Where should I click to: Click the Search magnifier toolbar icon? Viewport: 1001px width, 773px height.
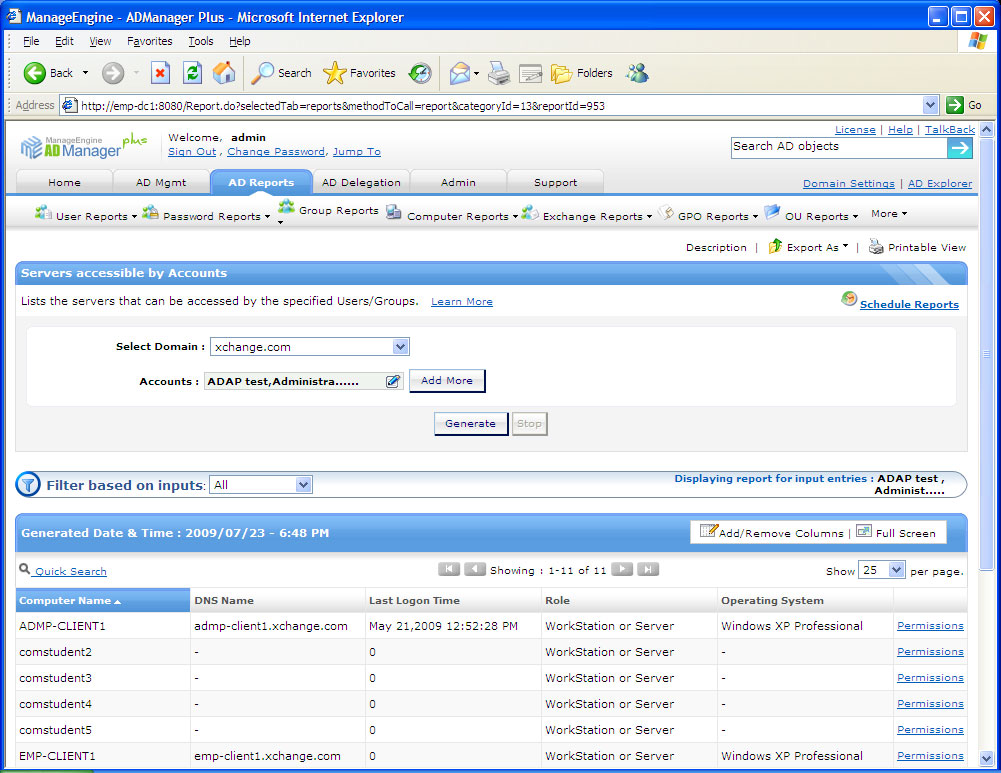(262, 73)
